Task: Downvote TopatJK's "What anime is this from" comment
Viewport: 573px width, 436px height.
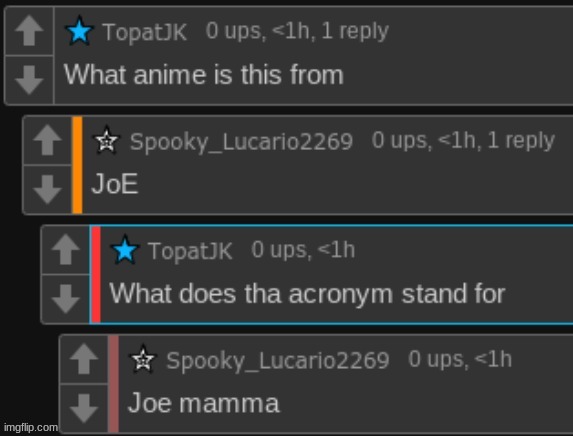Action: coord(29,80)
